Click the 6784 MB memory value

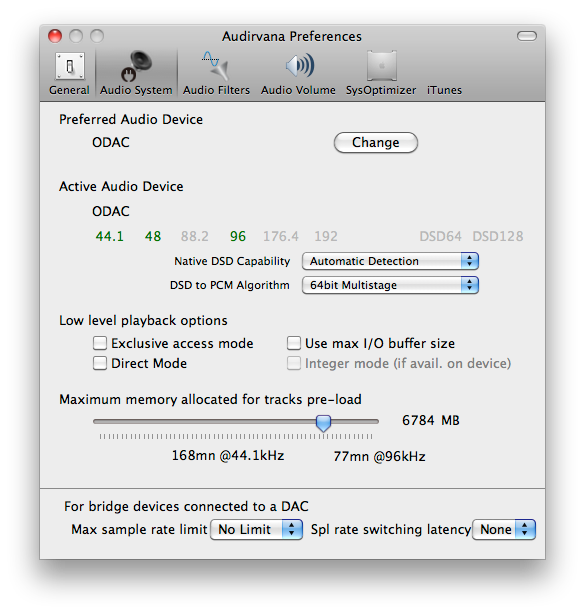point(431,421)
